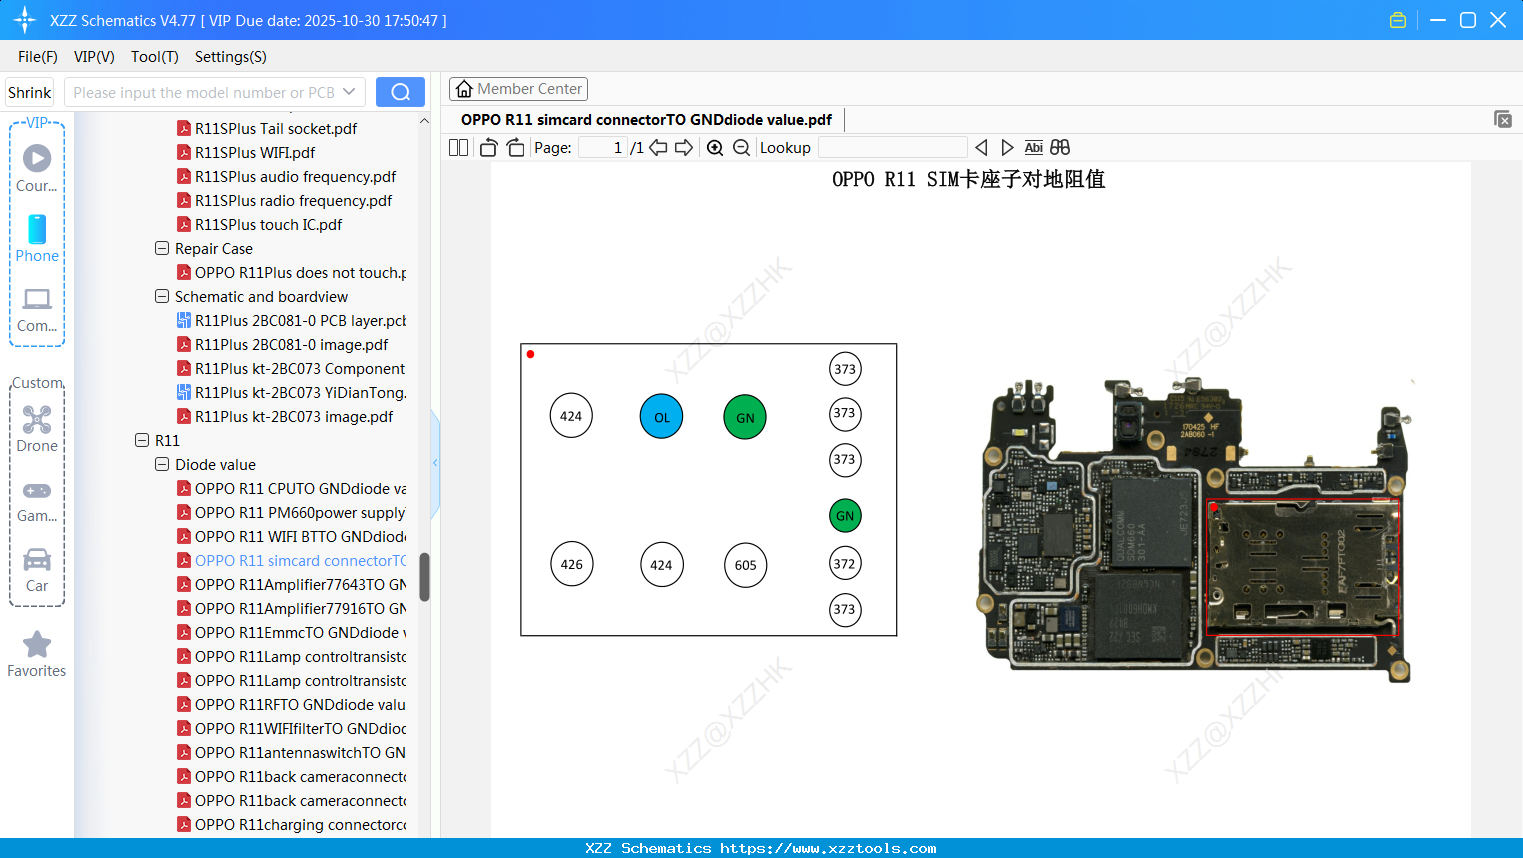Viewport: 1523px width, 858px height.
Task: Click the Shrink button
Action: 29,91
